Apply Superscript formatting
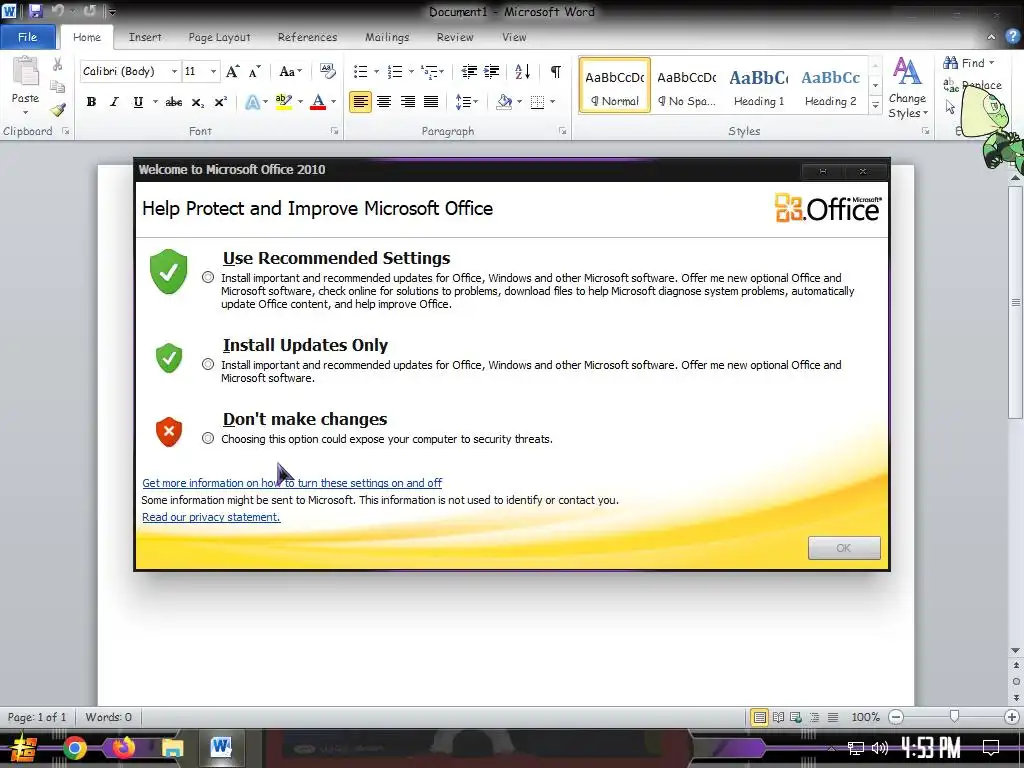The width and height of the screenshot is (1024, 768). (221, 102)
